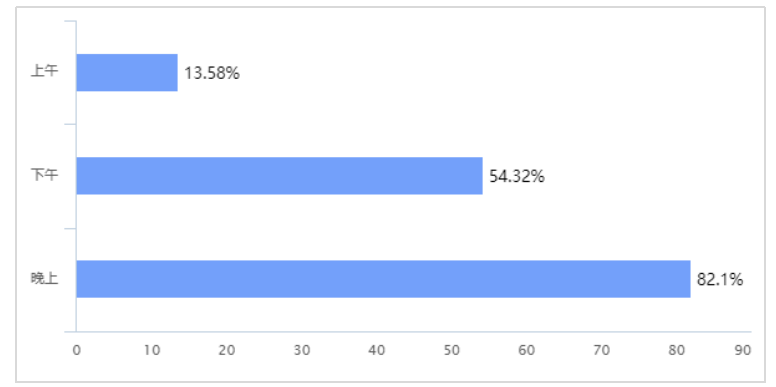Screen dimensions: 776x387
Task: Select the 82.1% data label
Action: click(720, 280)
